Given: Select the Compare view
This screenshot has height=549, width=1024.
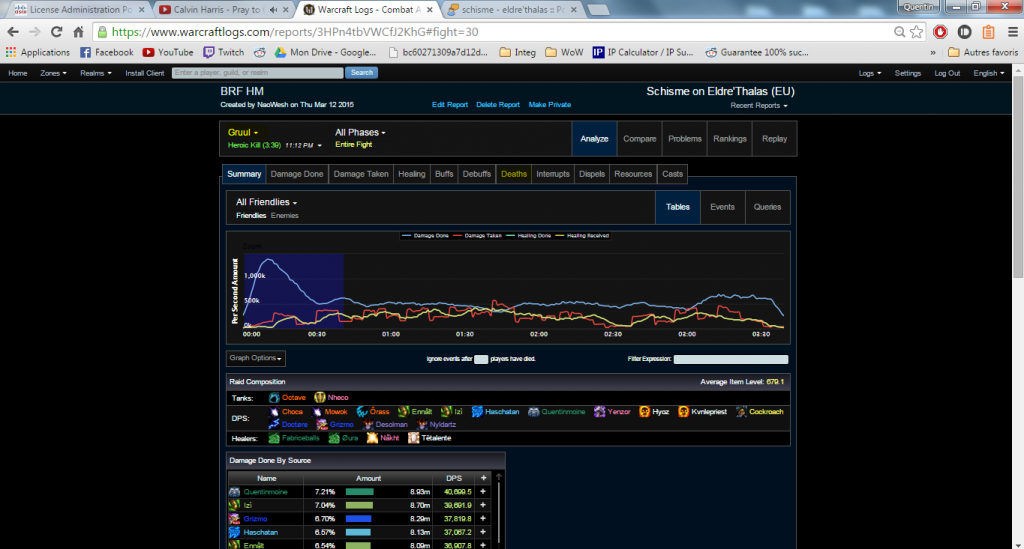Looking at the screenshot, I should pyautogui.click(x=639, y=138).
